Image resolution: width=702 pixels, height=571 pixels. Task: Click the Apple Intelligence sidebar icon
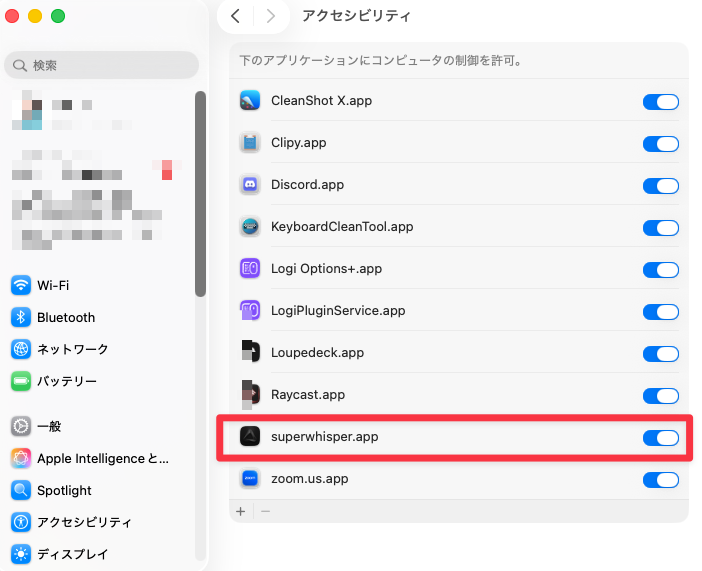coord(21,458)
